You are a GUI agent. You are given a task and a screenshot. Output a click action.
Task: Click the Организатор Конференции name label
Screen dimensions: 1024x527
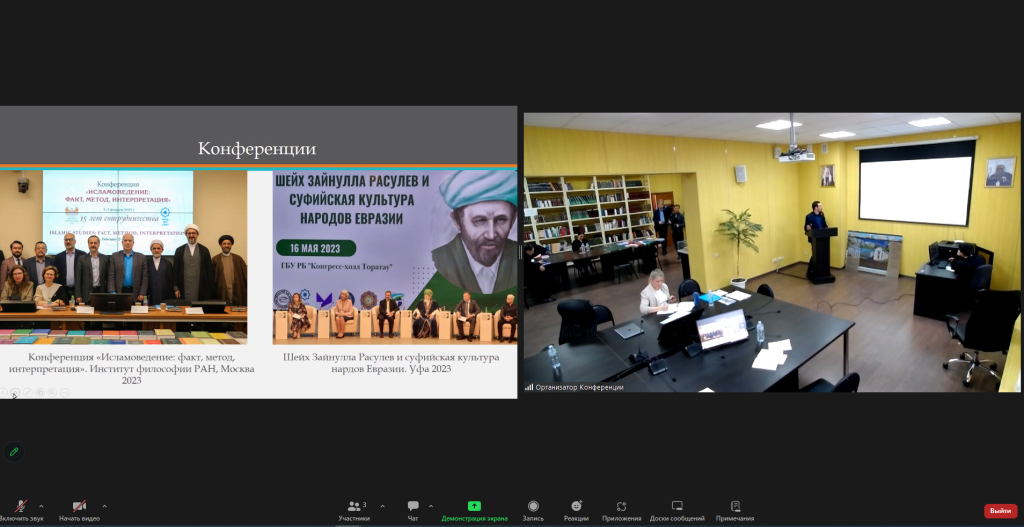(x=579, y=387)
